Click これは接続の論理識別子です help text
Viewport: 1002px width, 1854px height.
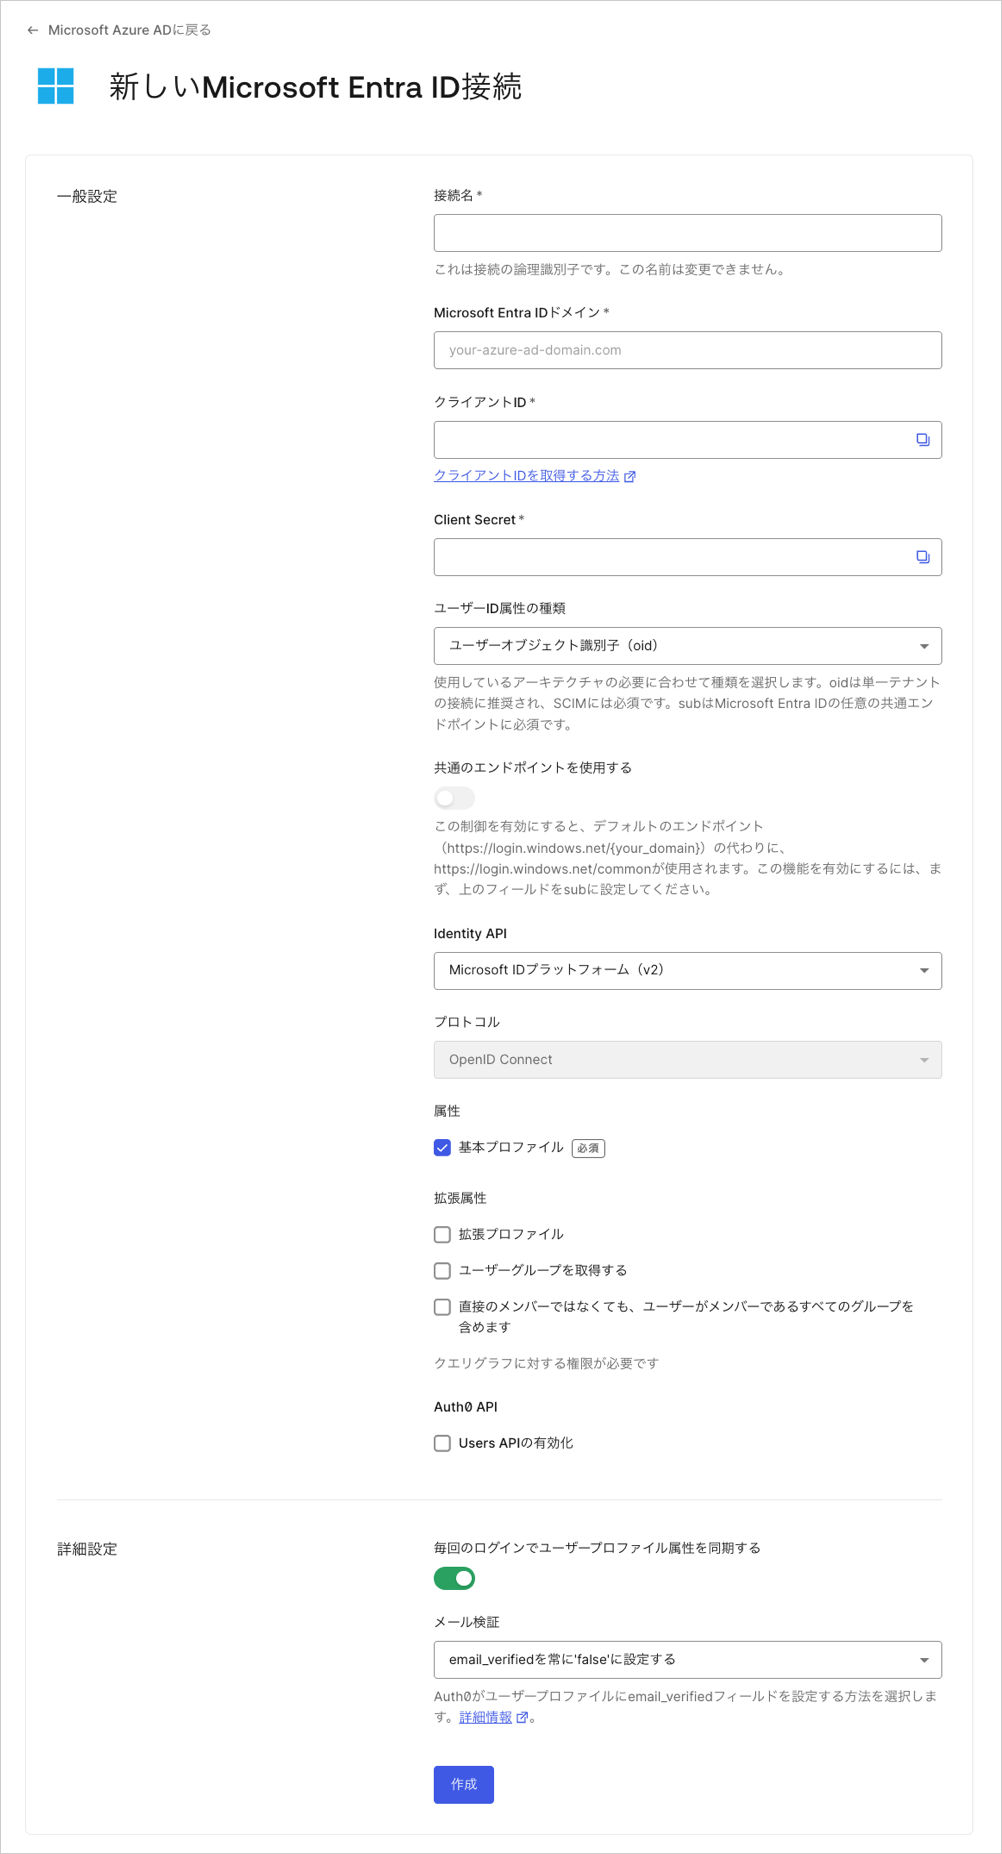pyautogui.click(x=609, y=269)
